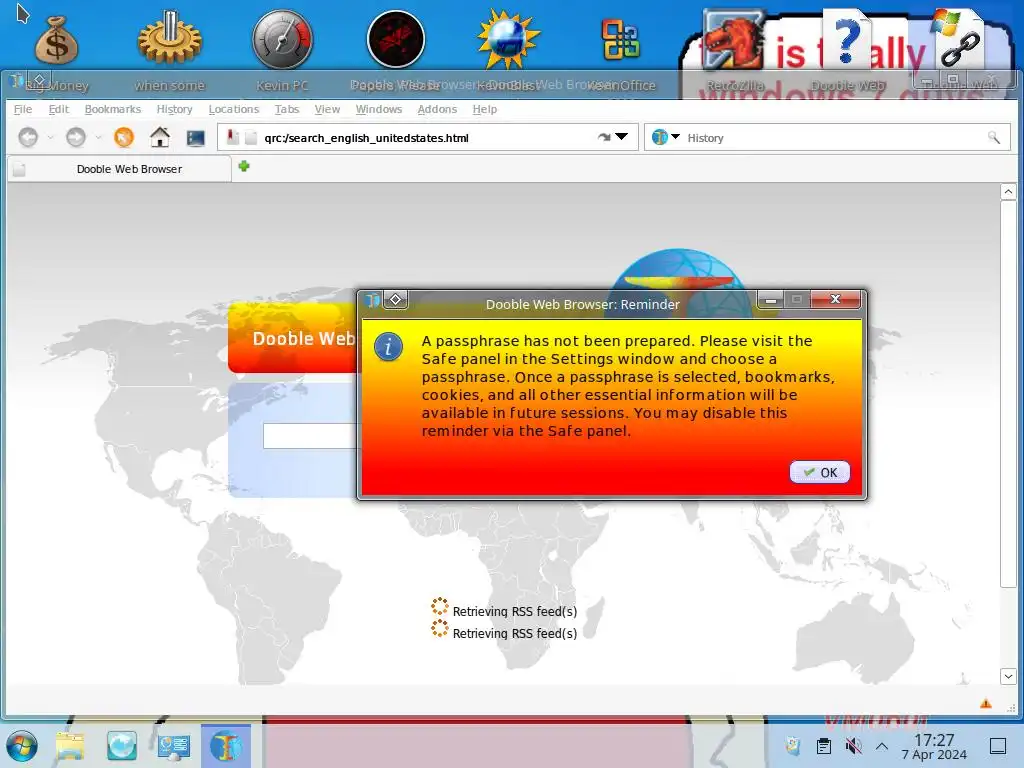Open the RetroZilla dinosaur desktop icon
The image size is (1024, 768).
pyautogui.click(x=735, y=39)
